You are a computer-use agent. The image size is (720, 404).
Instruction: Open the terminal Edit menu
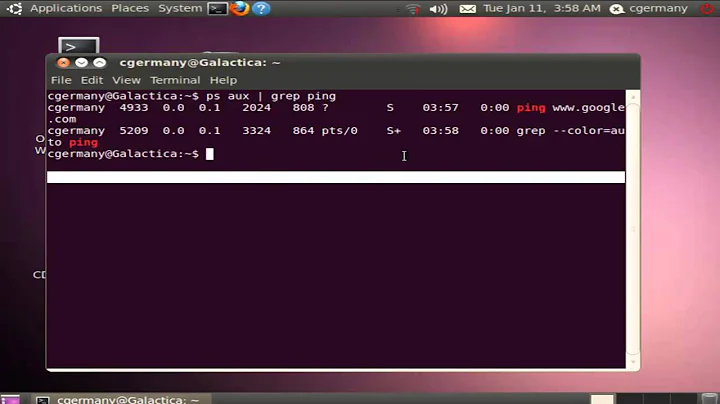[92, 80]
